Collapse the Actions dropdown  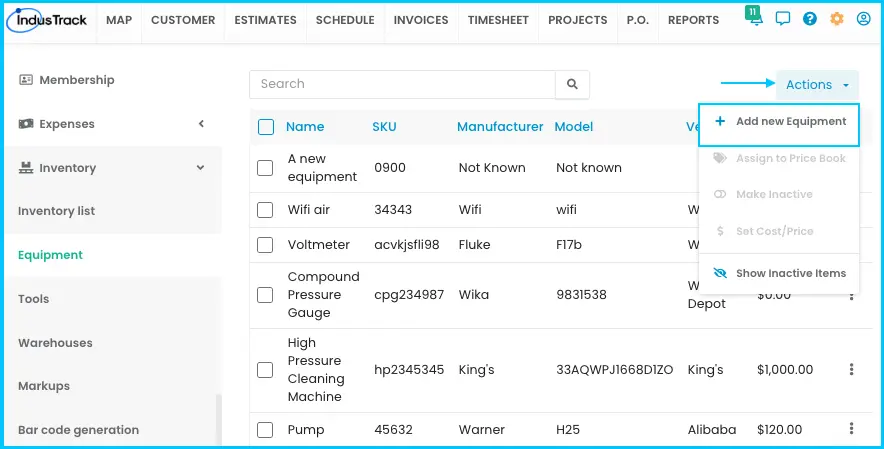pos(817,85)
